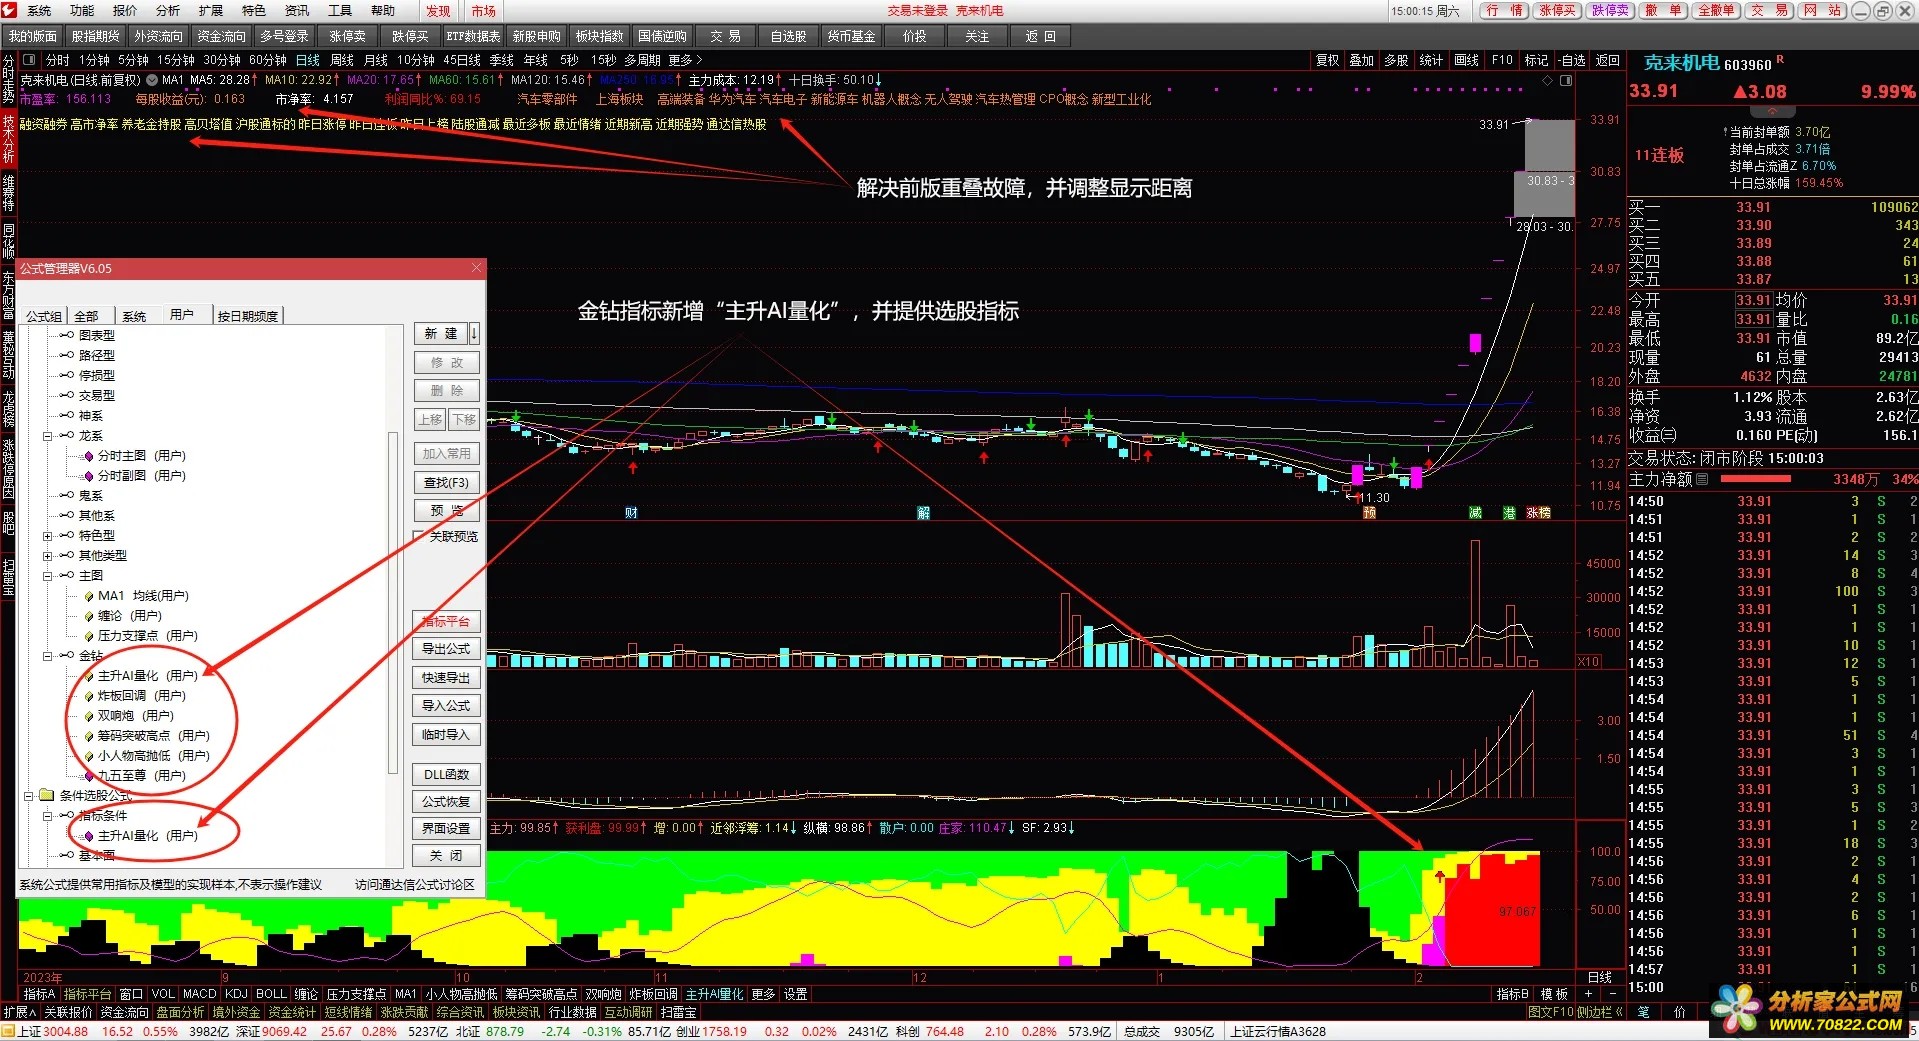Click the 减 marker below the K-line chart
This screenshot has height=1041, width=1919.
click(x=1475, y=512)
